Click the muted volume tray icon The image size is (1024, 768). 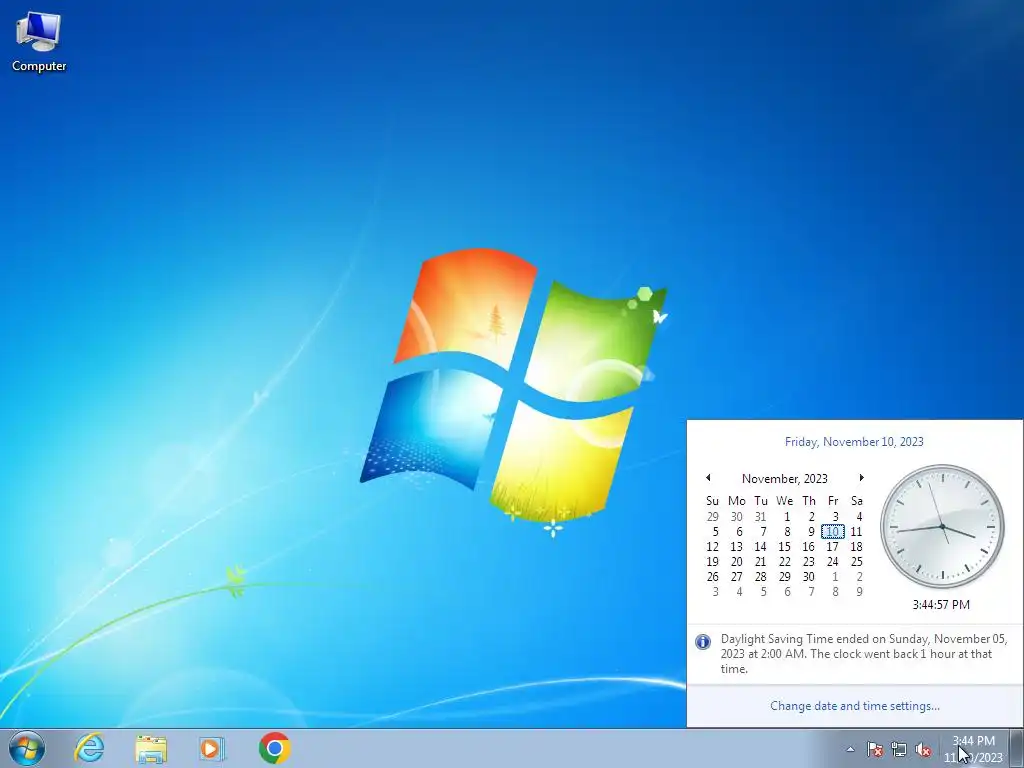(x=923, y=749)
